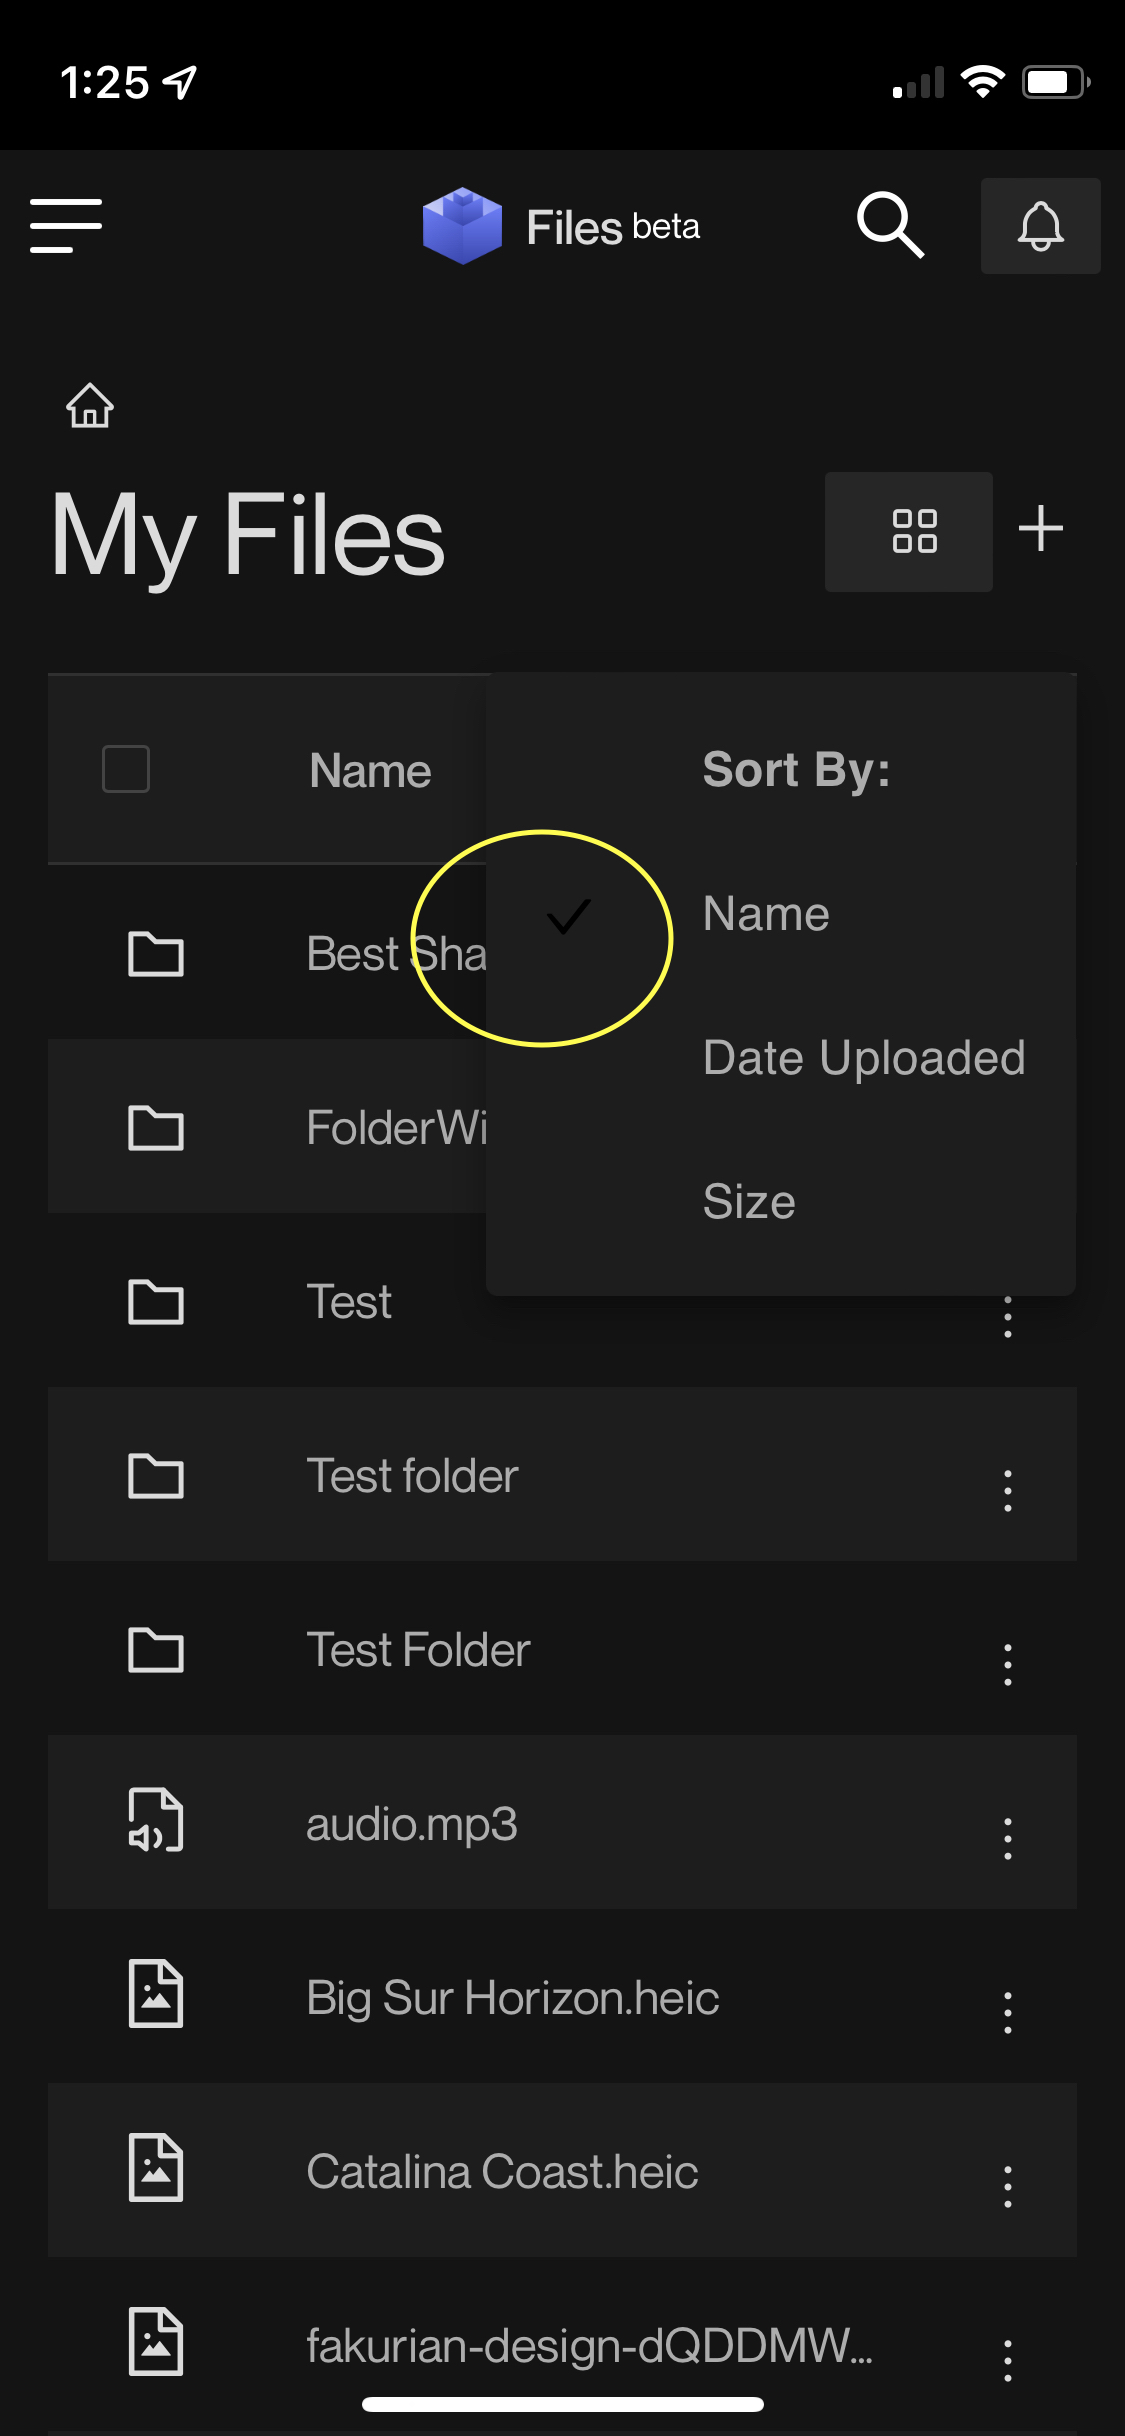The image size is (1125, 2436).
Task: Open the notifications bell
Action: coord(1040,226)
